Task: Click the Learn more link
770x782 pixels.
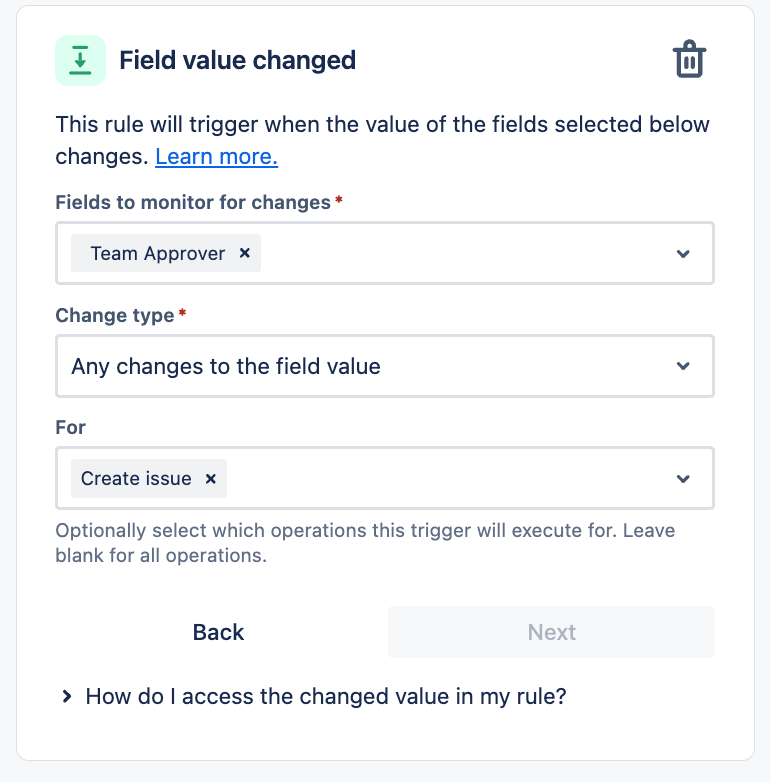Action: (x=216, y=157)
